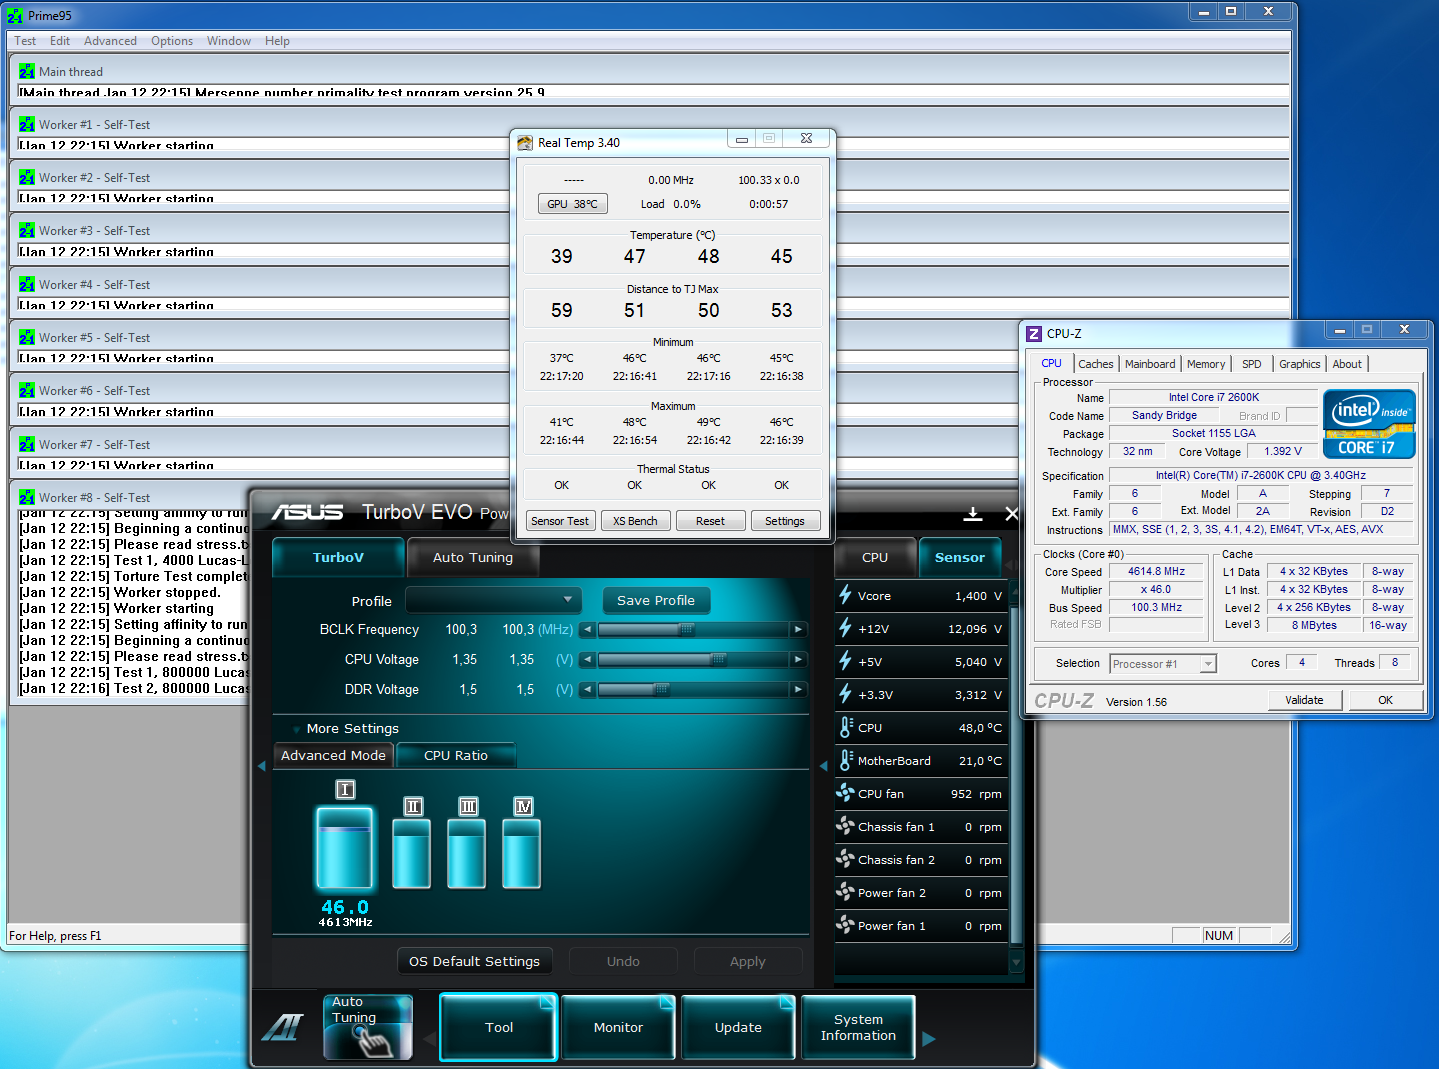Open the Advanced menu in Prime95
The height and width of the screenshot is (1069, 1439).
[x=110, y=41]
